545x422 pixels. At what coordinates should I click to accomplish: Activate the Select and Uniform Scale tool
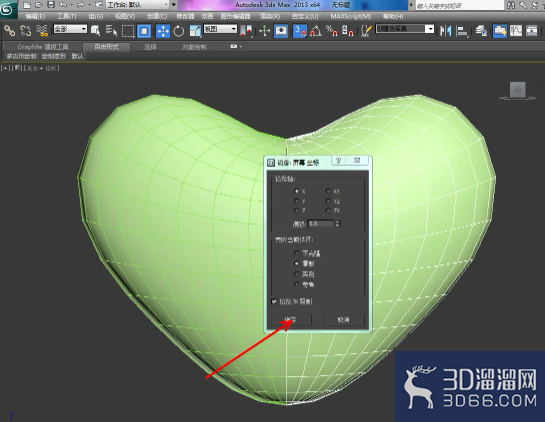pyautogui.click(x=195, y=31)
